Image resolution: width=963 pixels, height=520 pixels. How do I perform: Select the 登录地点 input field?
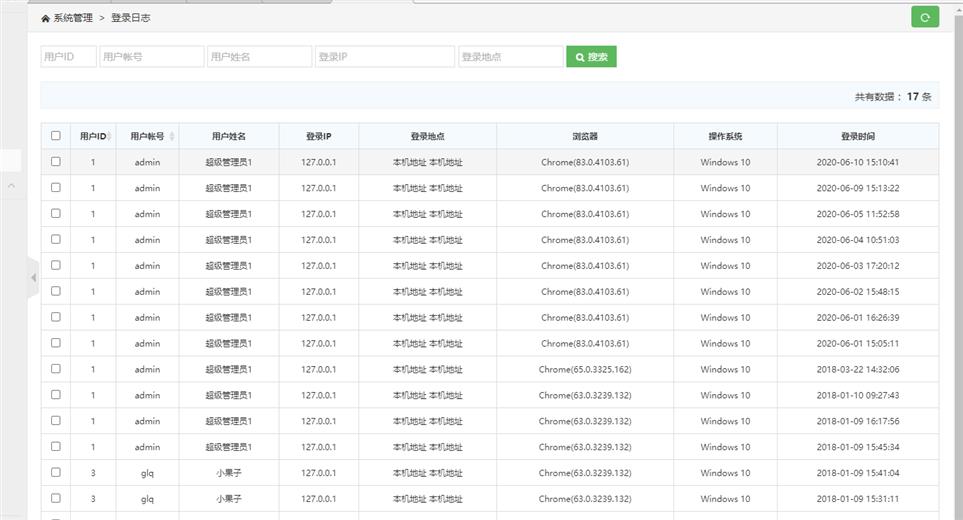click(x=510, y=57)
